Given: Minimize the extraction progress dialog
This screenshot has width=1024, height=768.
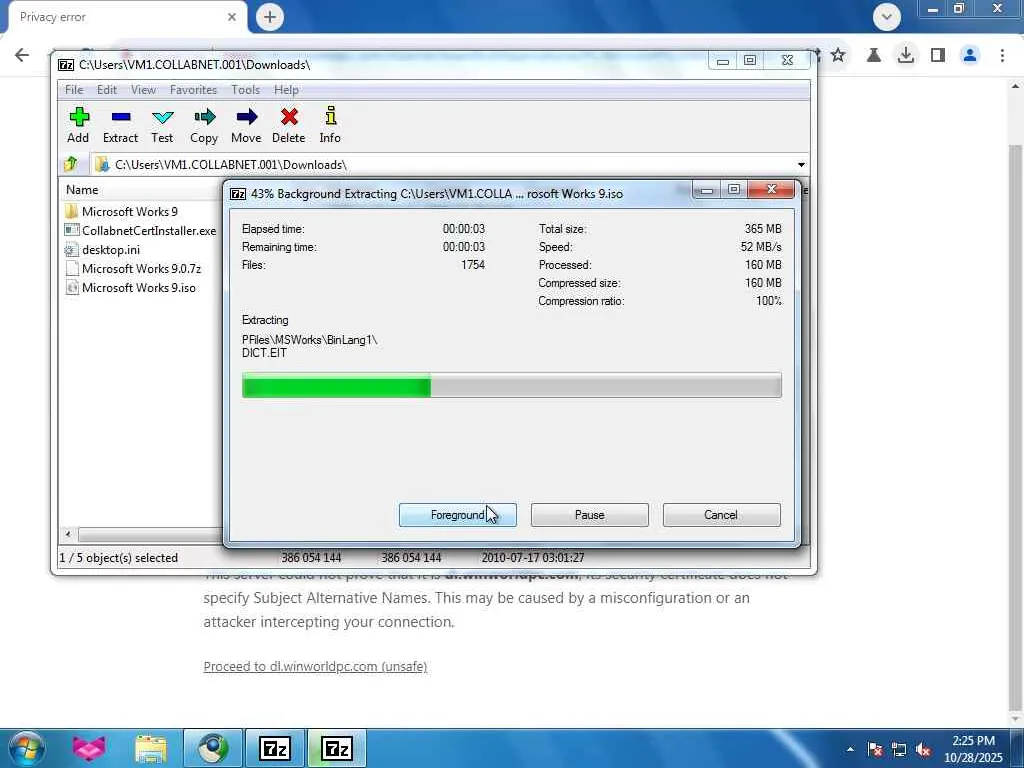Looking at the screenshot, I should coord(707,189).
